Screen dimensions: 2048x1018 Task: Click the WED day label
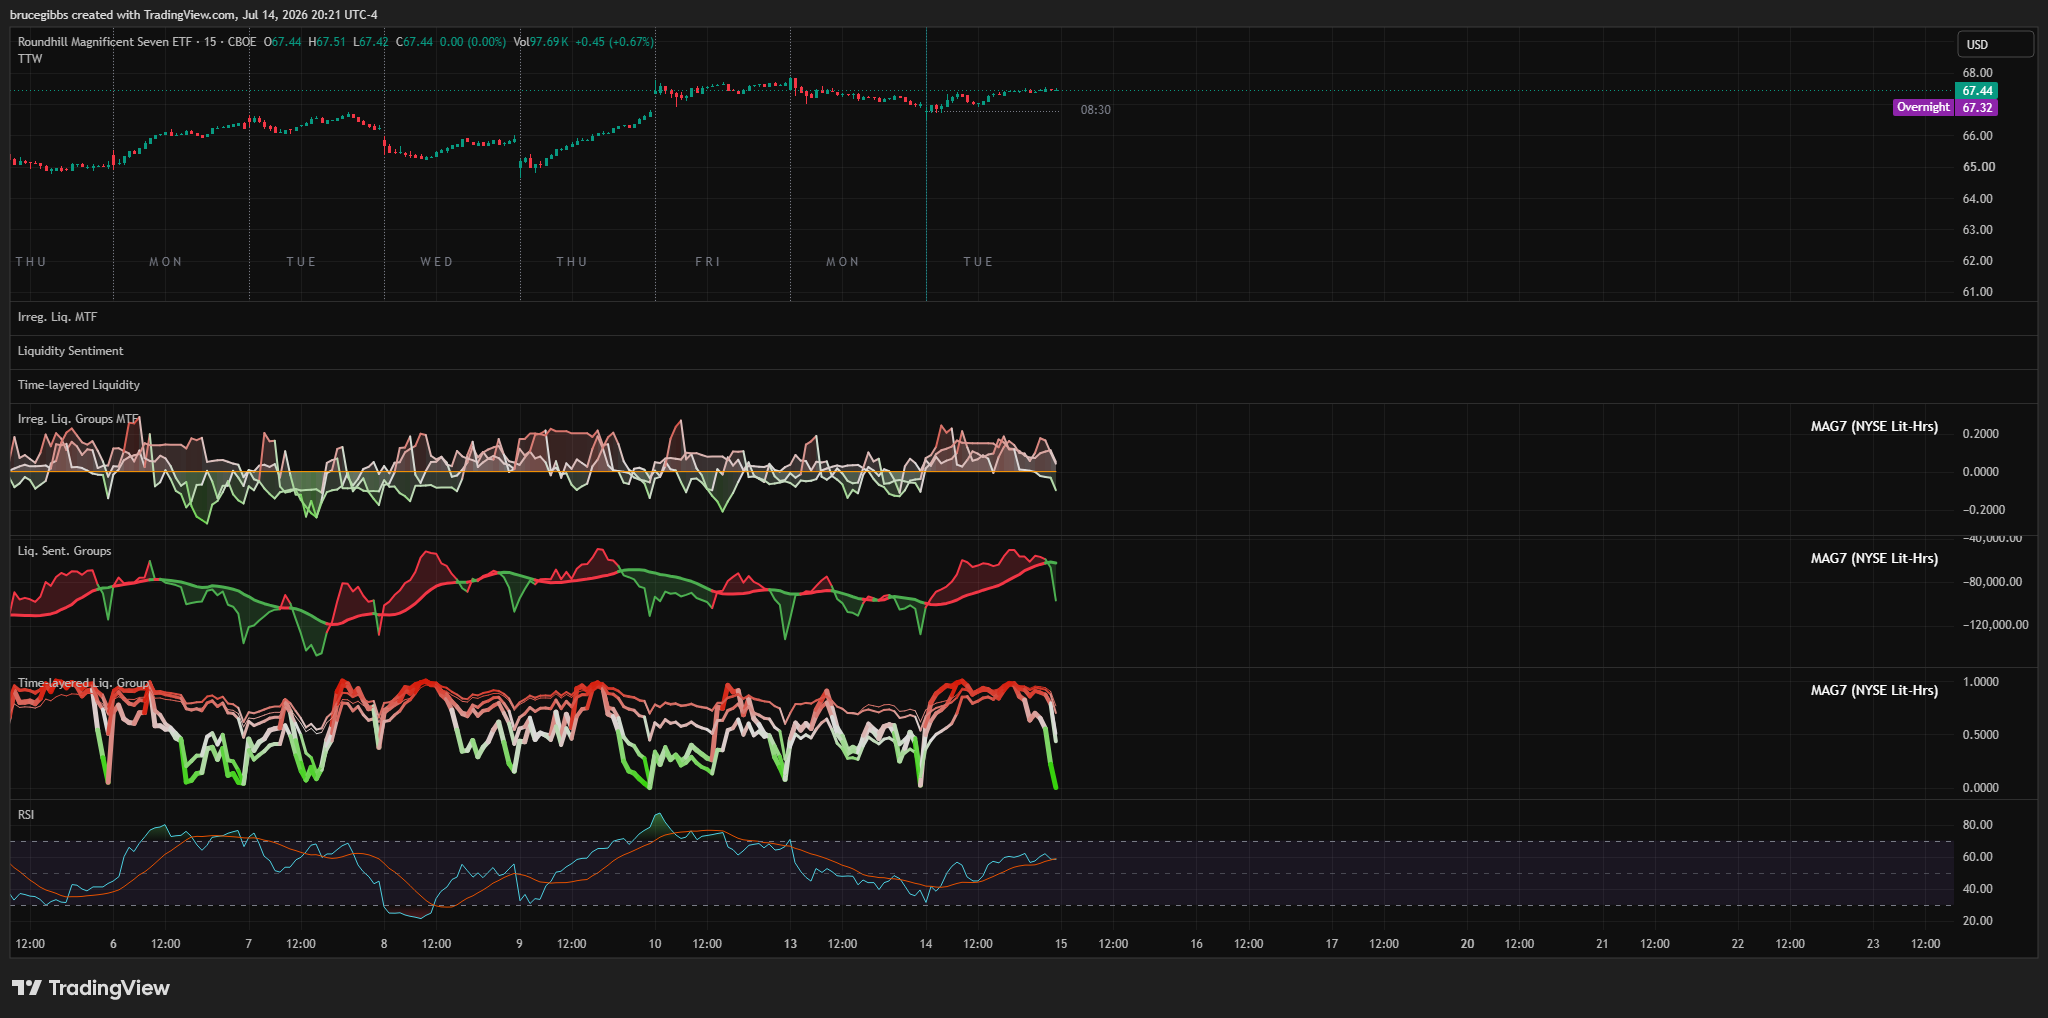click(x=437, y=262)
